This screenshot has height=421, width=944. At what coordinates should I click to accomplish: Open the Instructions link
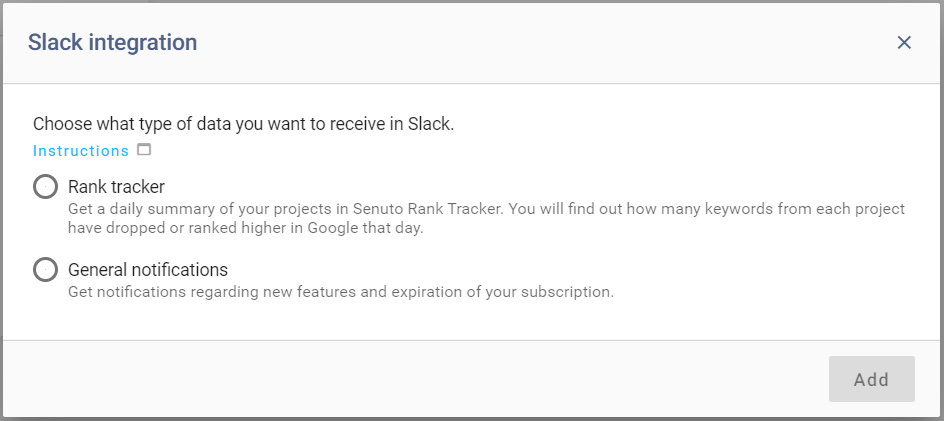point(81,151)
